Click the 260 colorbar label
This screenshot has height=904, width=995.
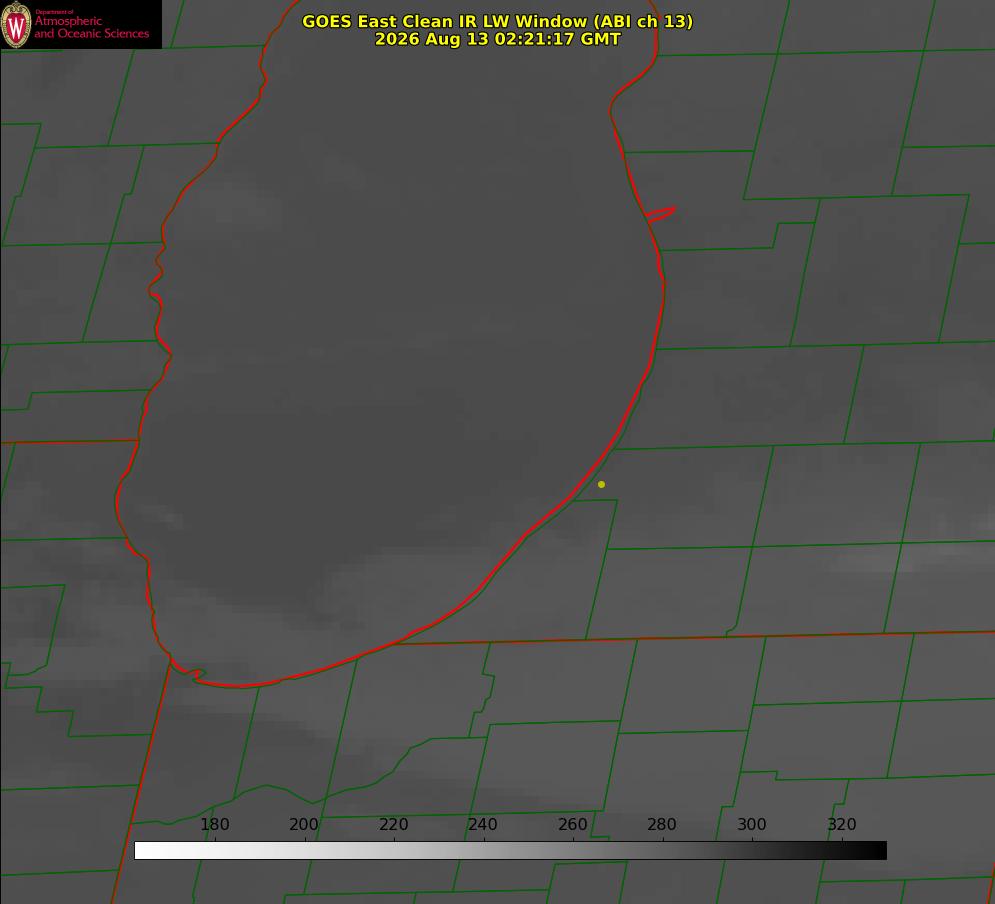[x=572, y=825]
